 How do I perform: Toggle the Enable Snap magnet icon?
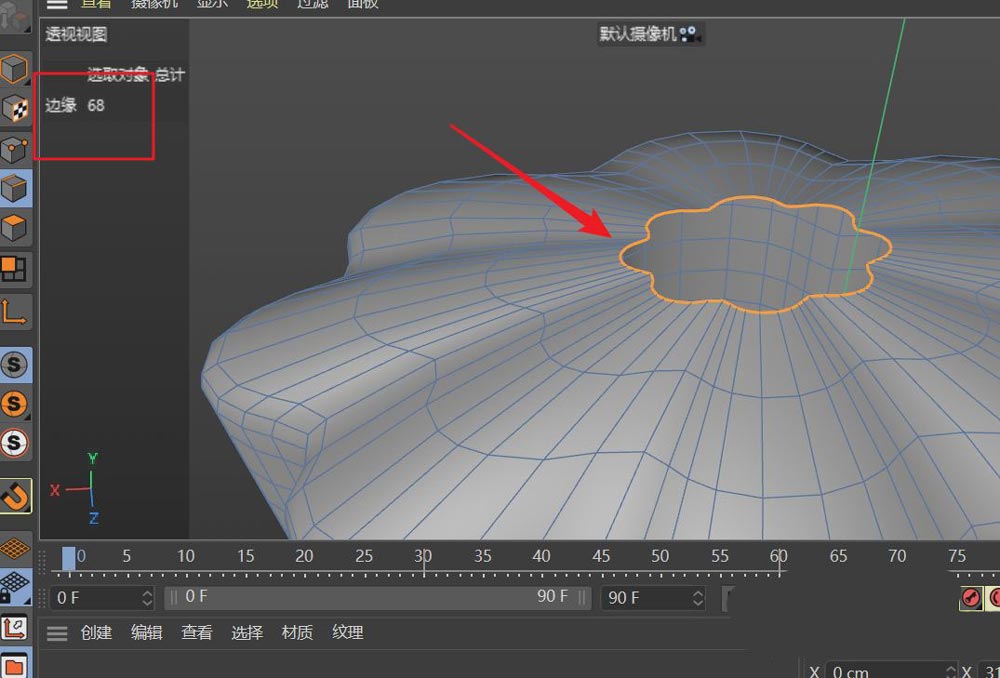click(x=15, y=495)
